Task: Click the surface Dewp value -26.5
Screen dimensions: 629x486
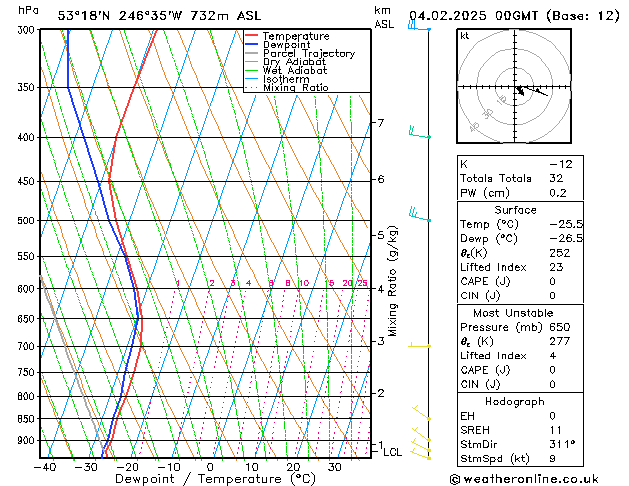Action: [566, 239]
